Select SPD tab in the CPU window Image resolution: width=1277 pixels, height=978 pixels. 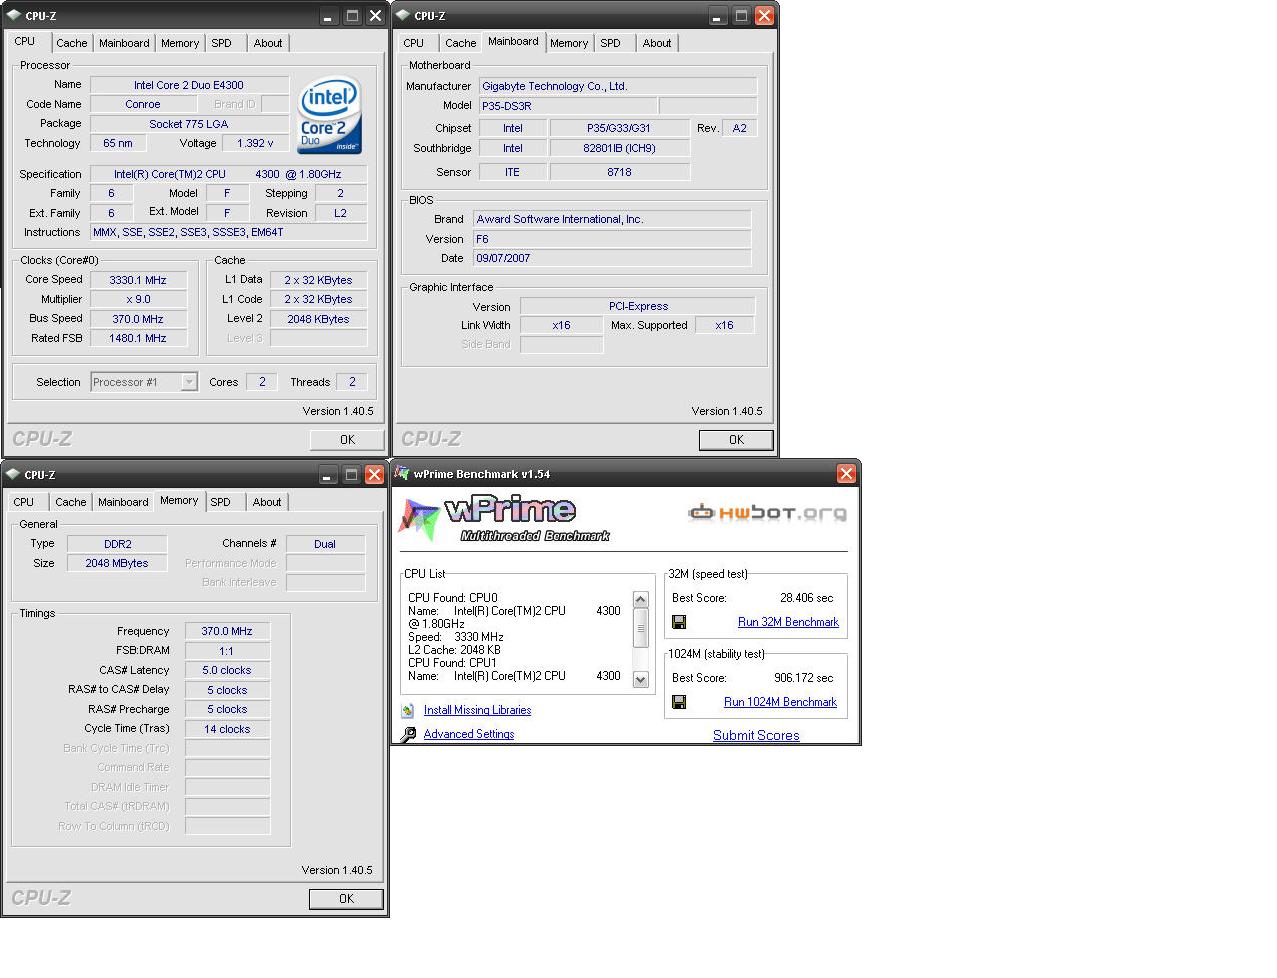(222, 43)
